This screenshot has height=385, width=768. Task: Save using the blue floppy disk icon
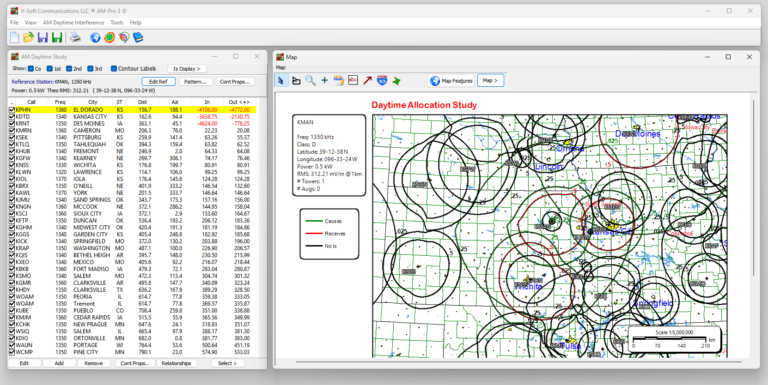point(43,37)
